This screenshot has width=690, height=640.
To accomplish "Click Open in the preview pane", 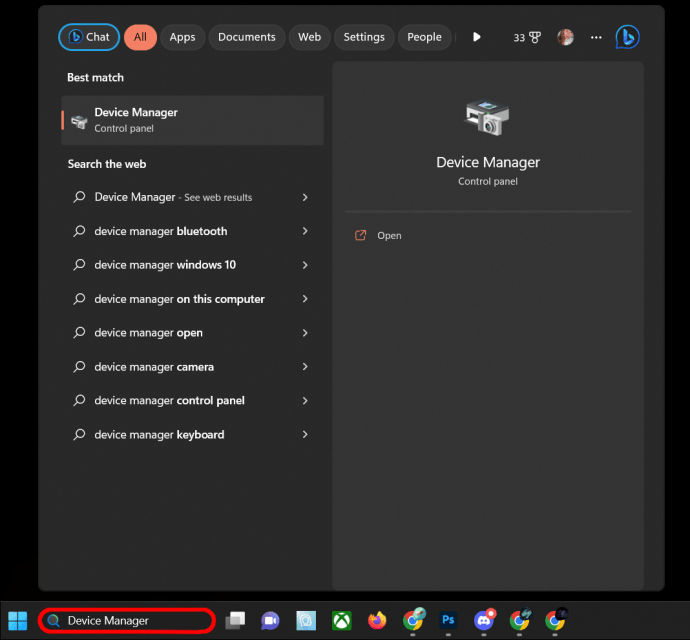I will [x=389, y=235].
